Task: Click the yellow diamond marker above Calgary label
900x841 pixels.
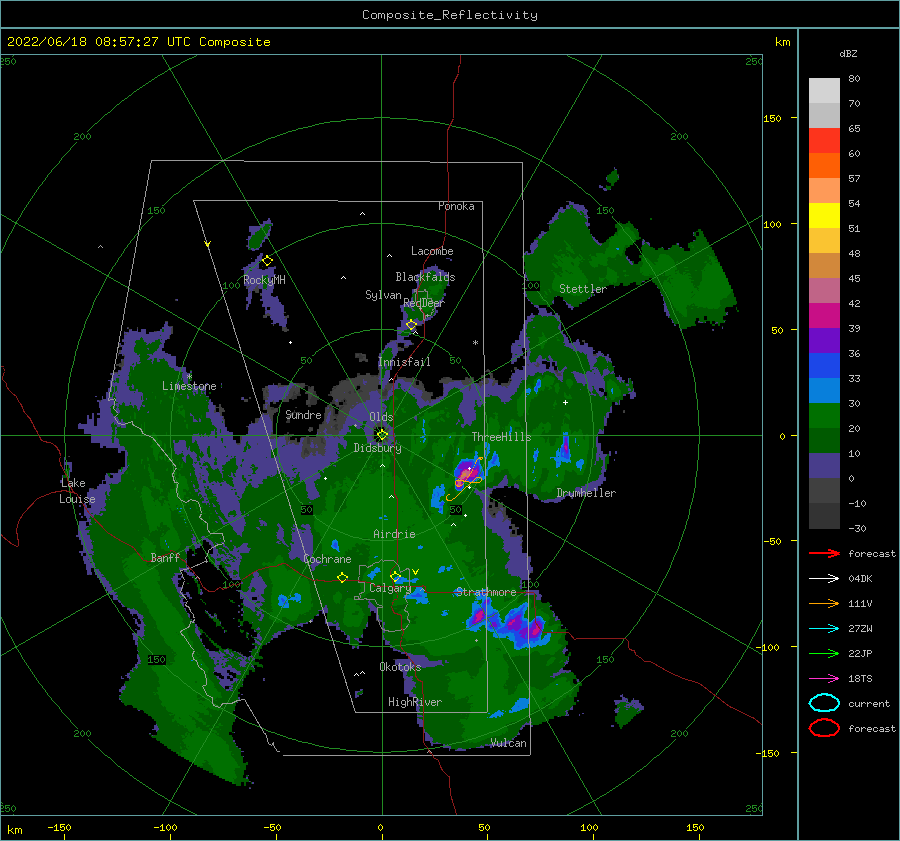Action: [x=395, y=576]
